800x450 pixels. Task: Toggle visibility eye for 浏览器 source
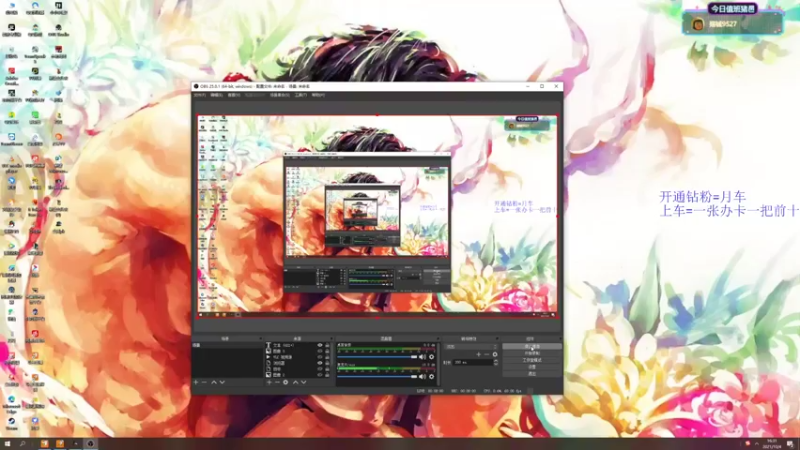320,363
